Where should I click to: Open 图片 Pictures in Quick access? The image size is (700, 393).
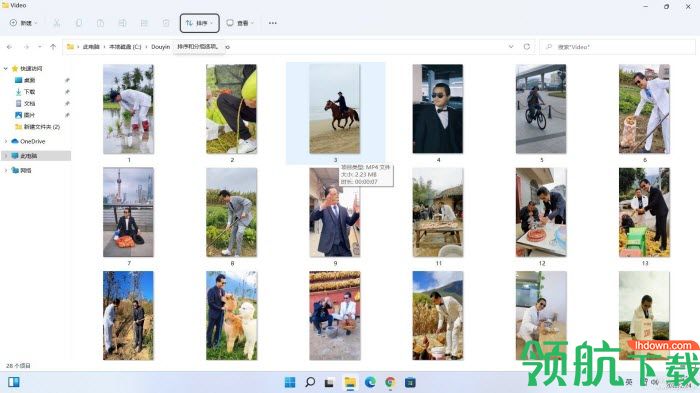tap(29, 115)
